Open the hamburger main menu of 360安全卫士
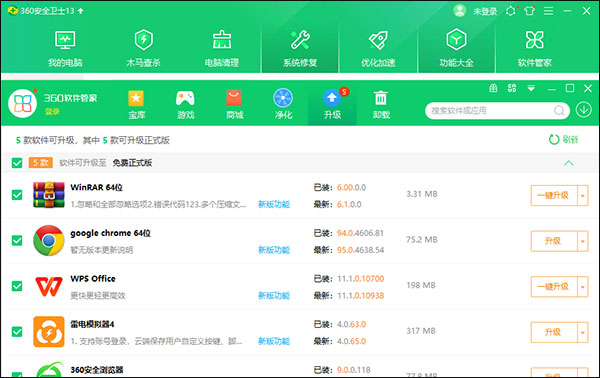 coord(548,11)
